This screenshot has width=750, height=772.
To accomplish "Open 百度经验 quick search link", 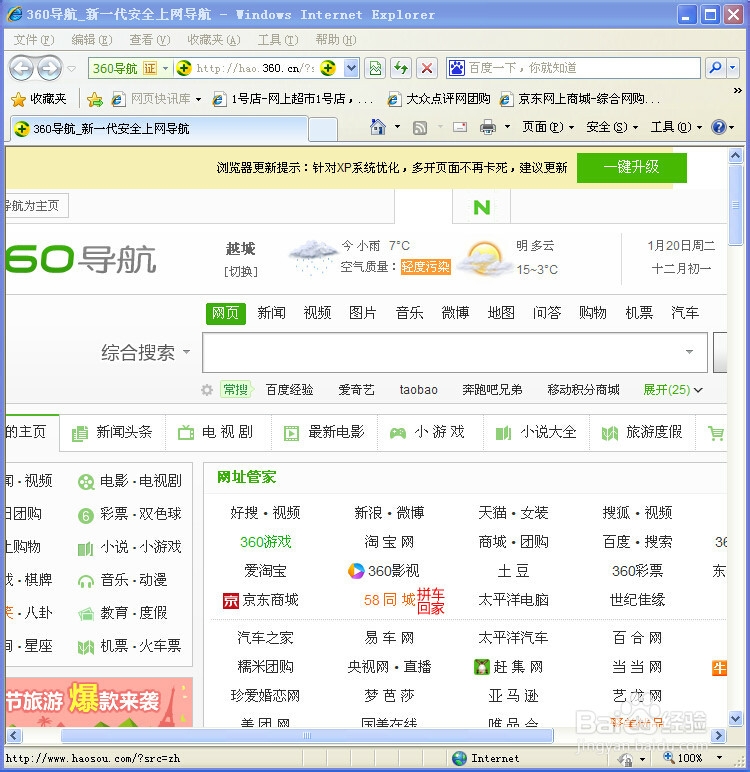I will [290, 390].
